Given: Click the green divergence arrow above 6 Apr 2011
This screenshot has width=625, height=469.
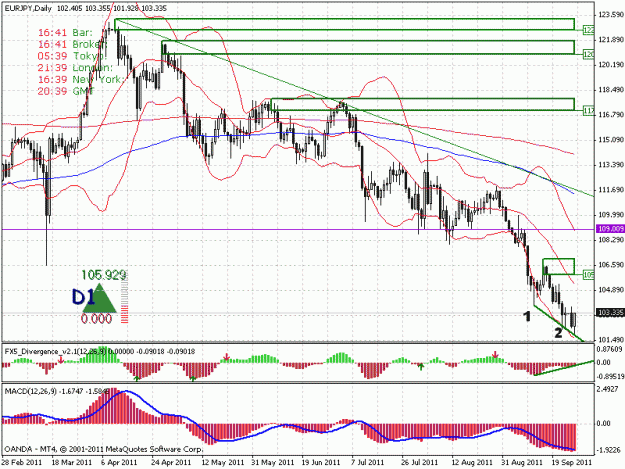Looking at the screenshot, I should click(137, 378).
